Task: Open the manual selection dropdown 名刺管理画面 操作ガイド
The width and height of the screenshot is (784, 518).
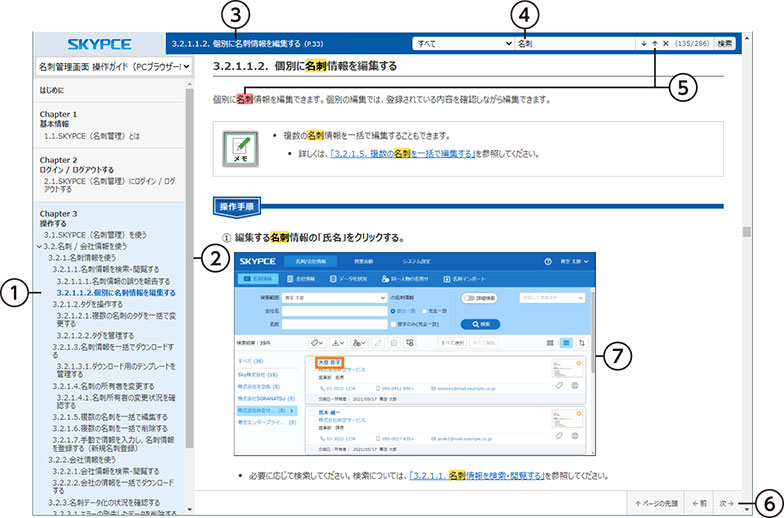Action: click(x=112, y=67)
